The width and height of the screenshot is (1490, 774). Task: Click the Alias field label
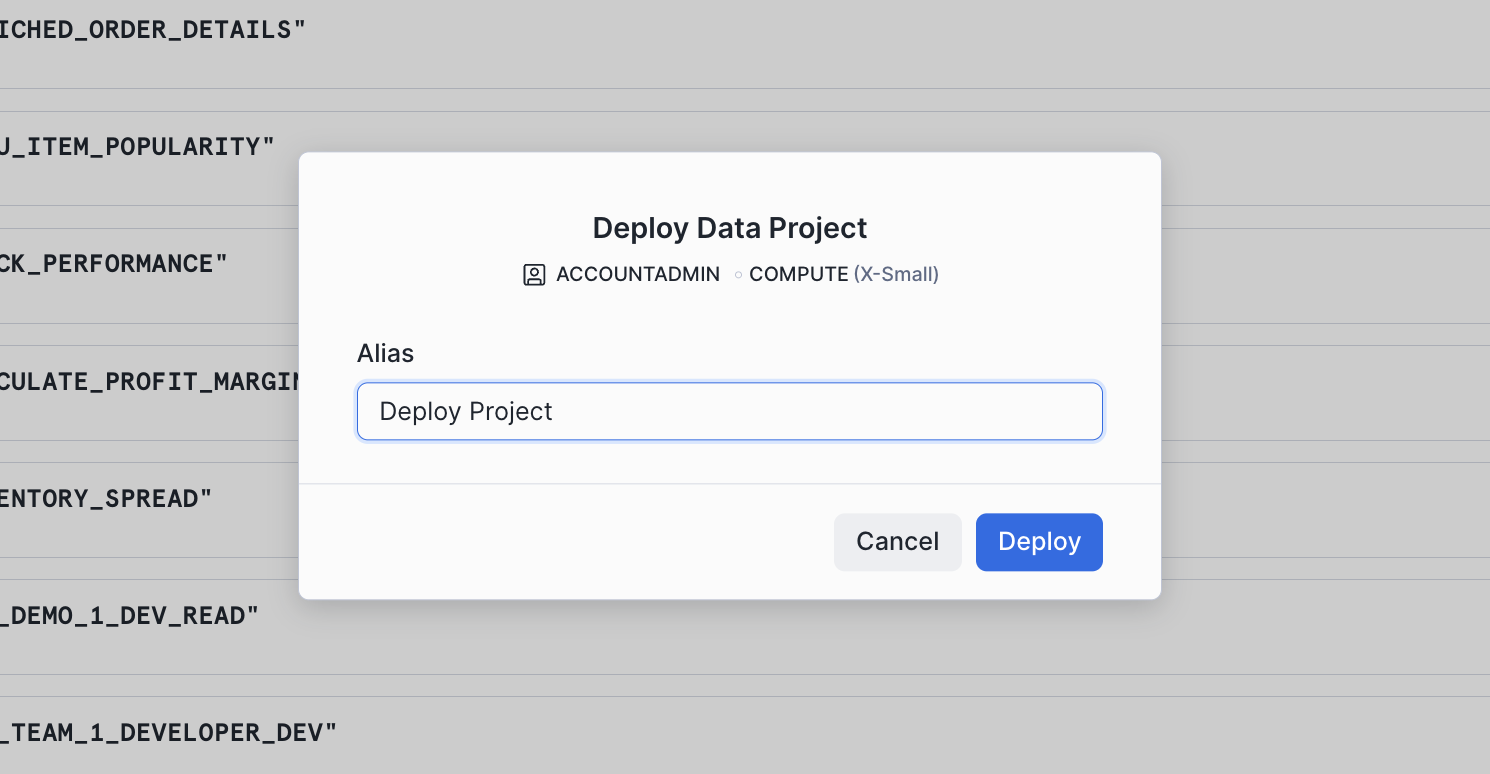point(385,353)
